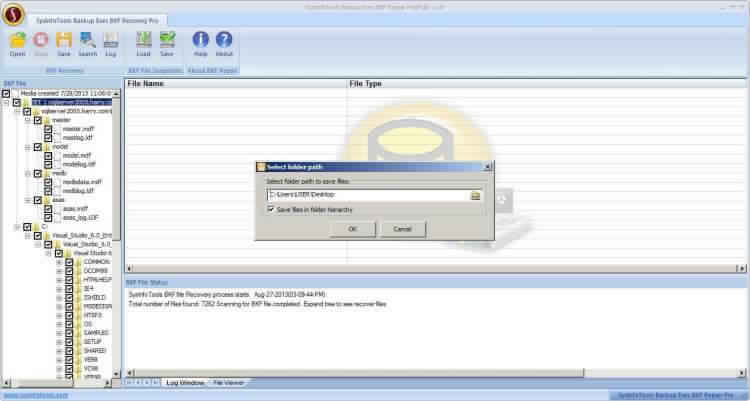Open the website link in status bar
Image resolution: width=750 pixels, height=401 pixels.
coord(36,396)
